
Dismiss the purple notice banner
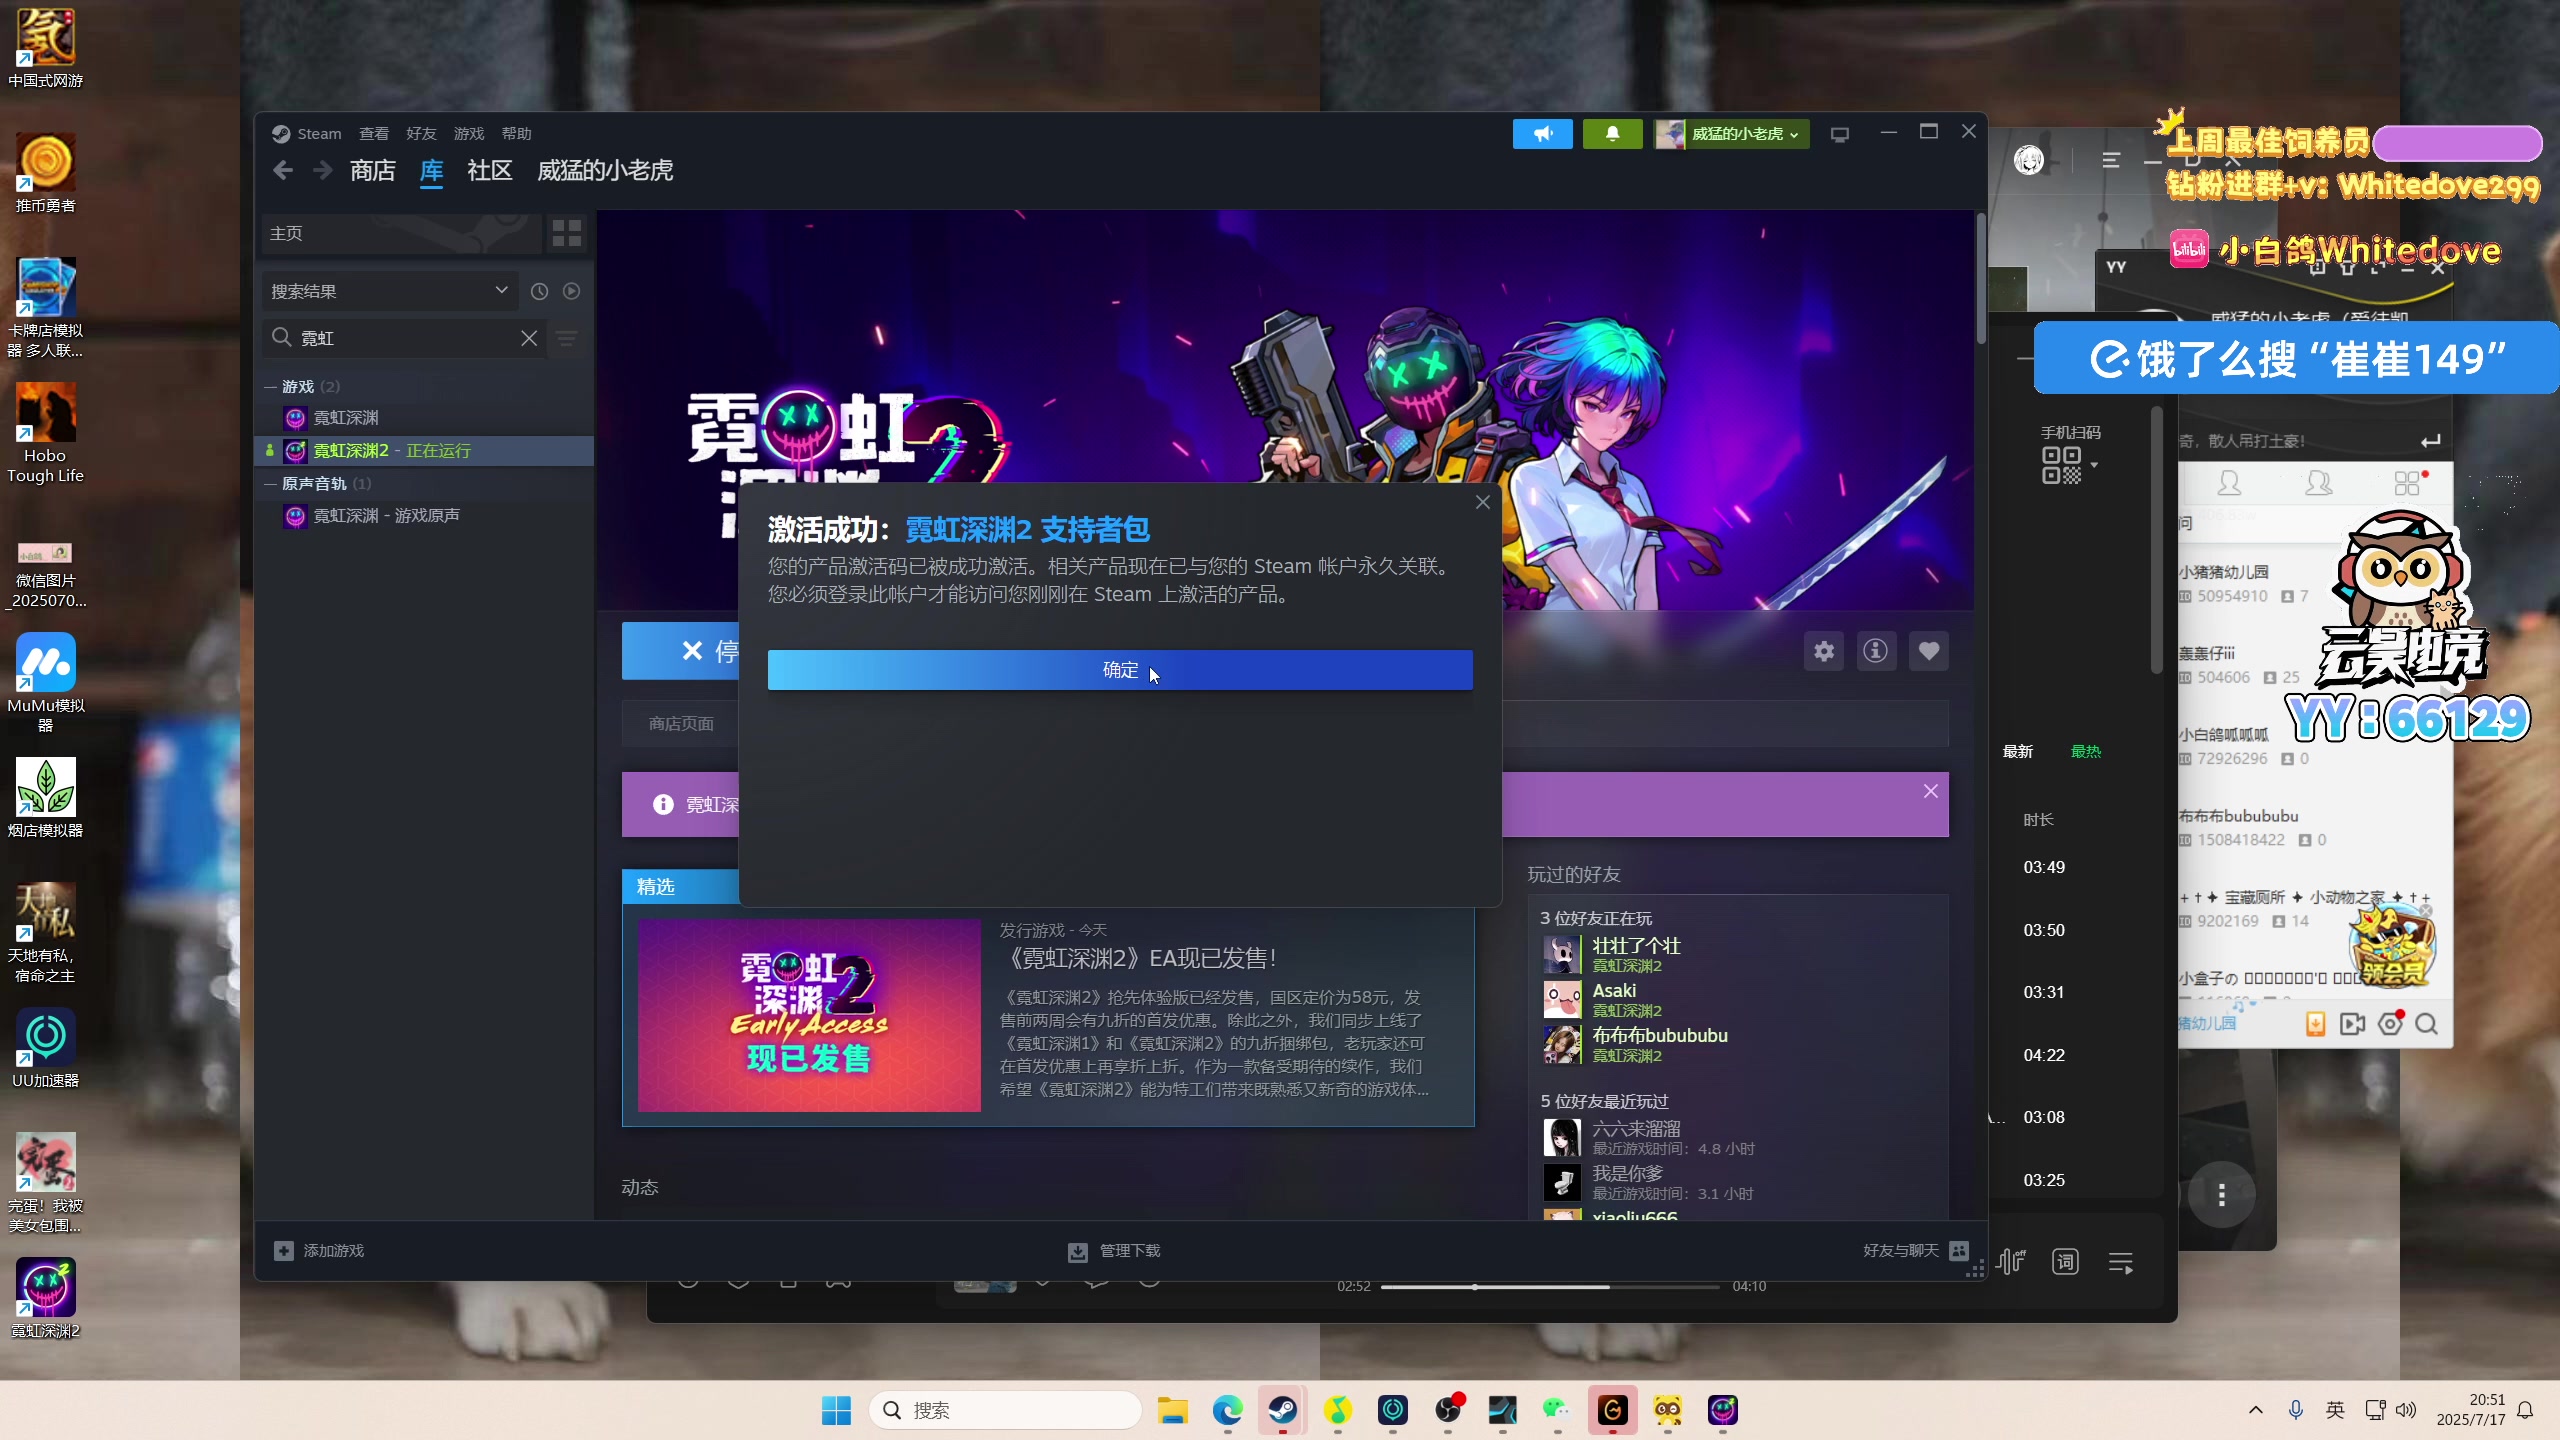click(x=1931, y=791)
